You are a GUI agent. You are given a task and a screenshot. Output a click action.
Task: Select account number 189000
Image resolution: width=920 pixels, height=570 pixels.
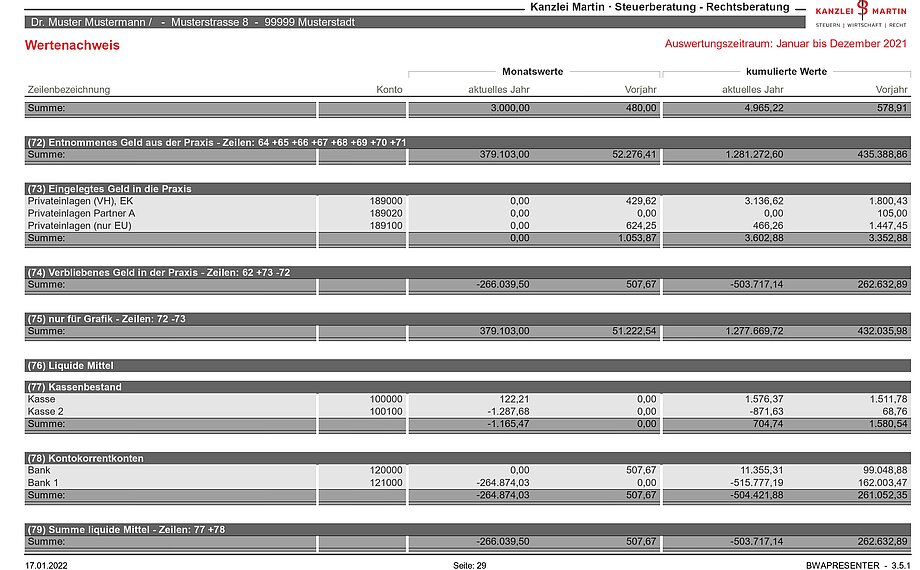click(386, 201)
